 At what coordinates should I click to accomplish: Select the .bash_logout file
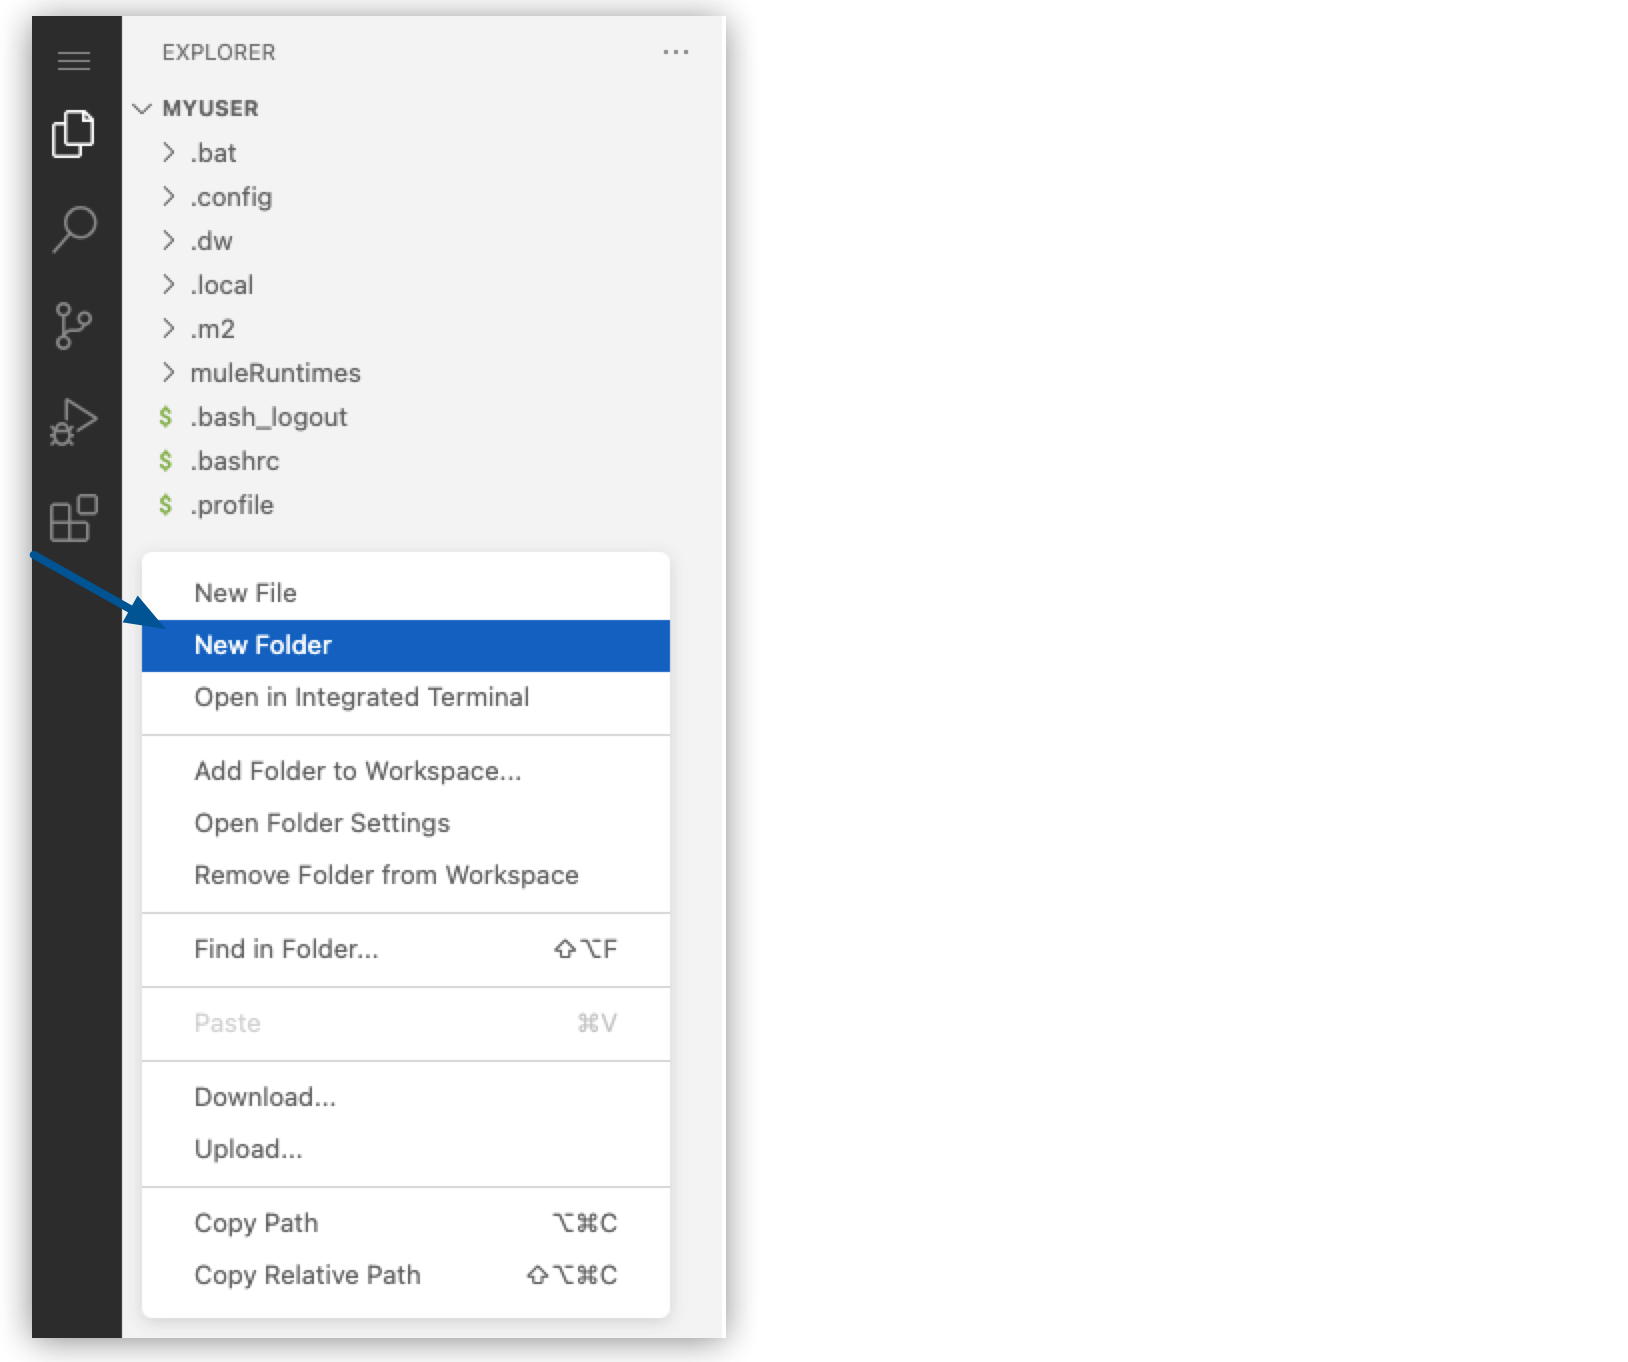pos(266,417)
